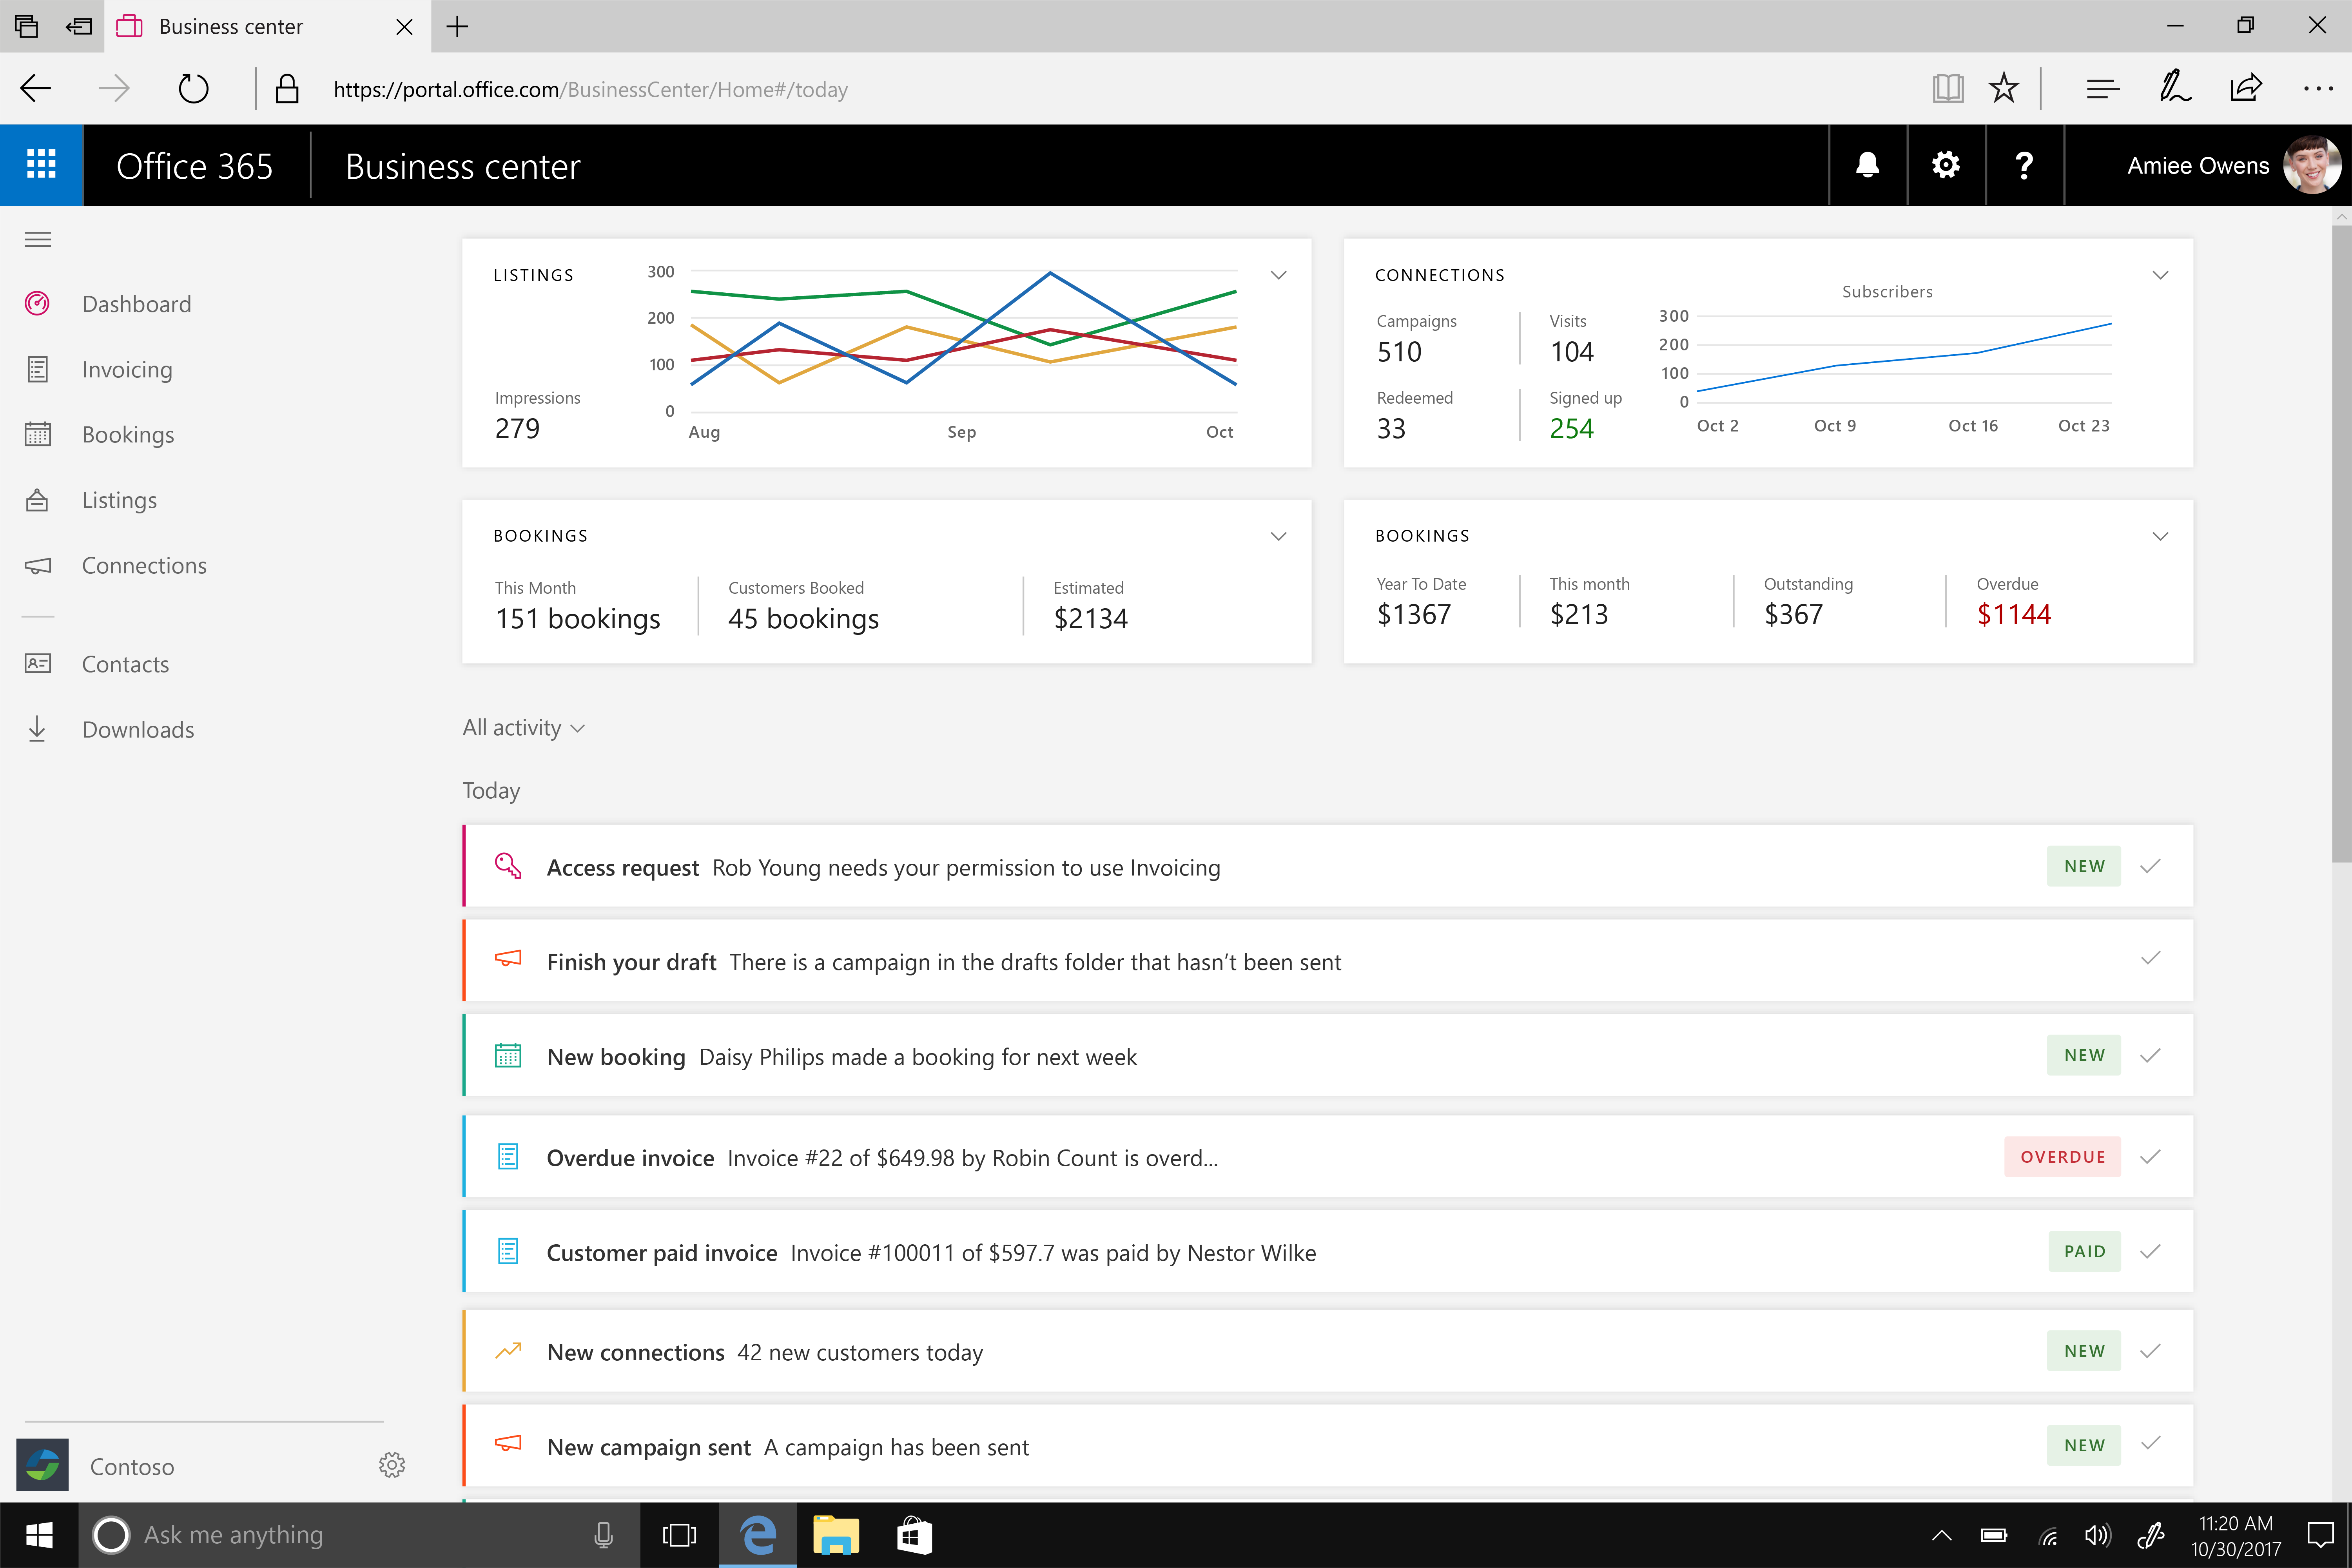Mark Access request activity as done
This screenshot has height=1568, width=2352.
[x=2150, y=866]
